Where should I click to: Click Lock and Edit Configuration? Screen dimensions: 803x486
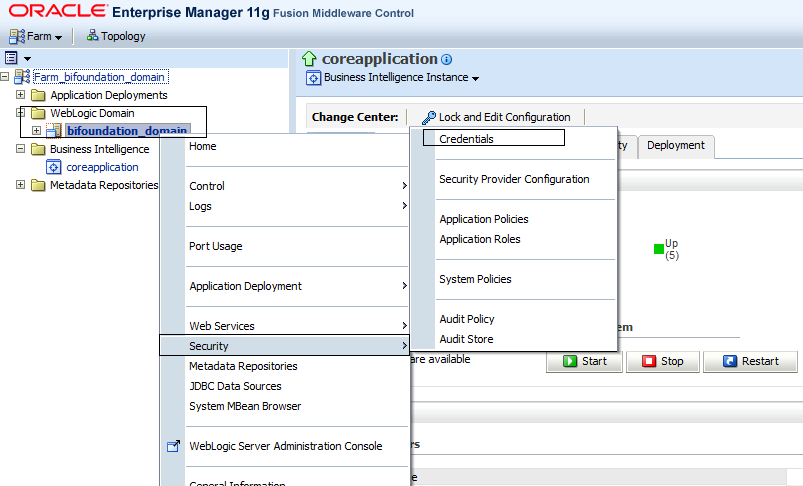(496, 117)
